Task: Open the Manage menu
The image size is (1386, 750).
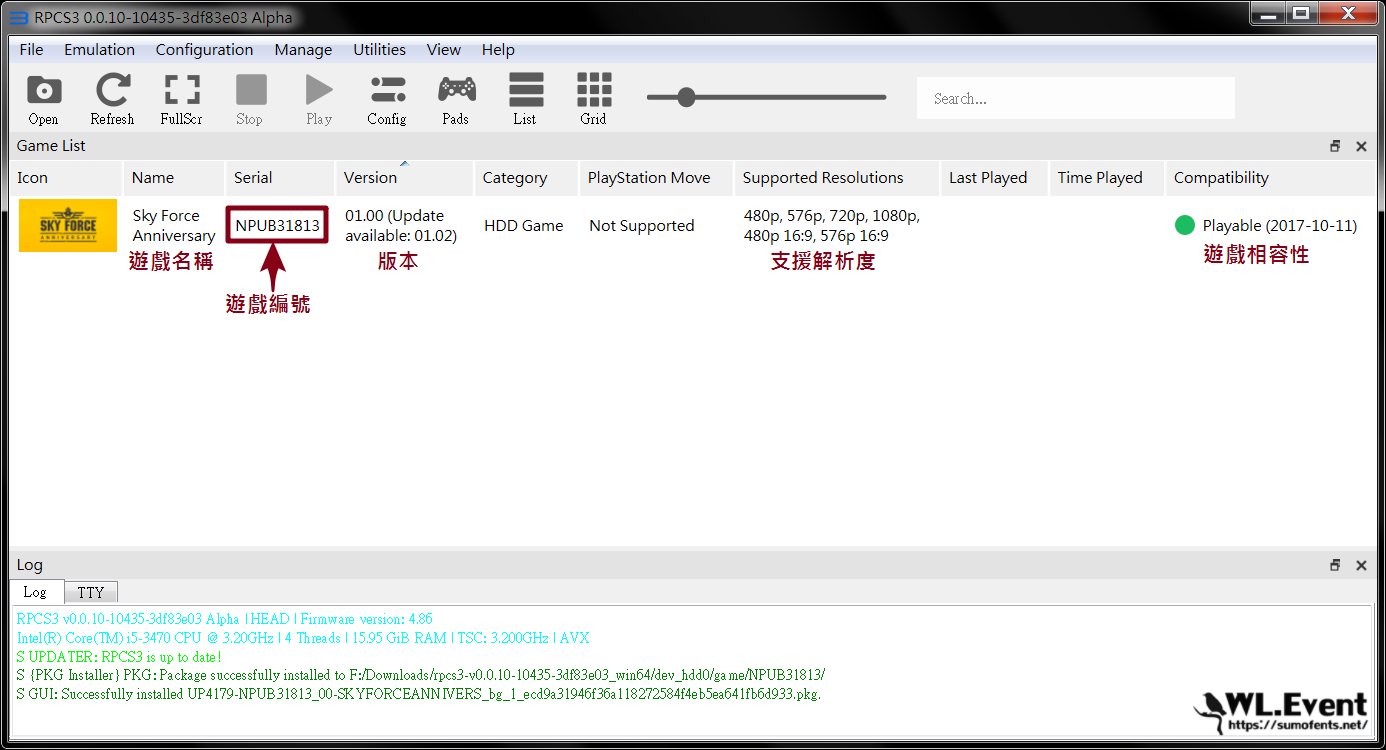Action: (x=303, y=49)
